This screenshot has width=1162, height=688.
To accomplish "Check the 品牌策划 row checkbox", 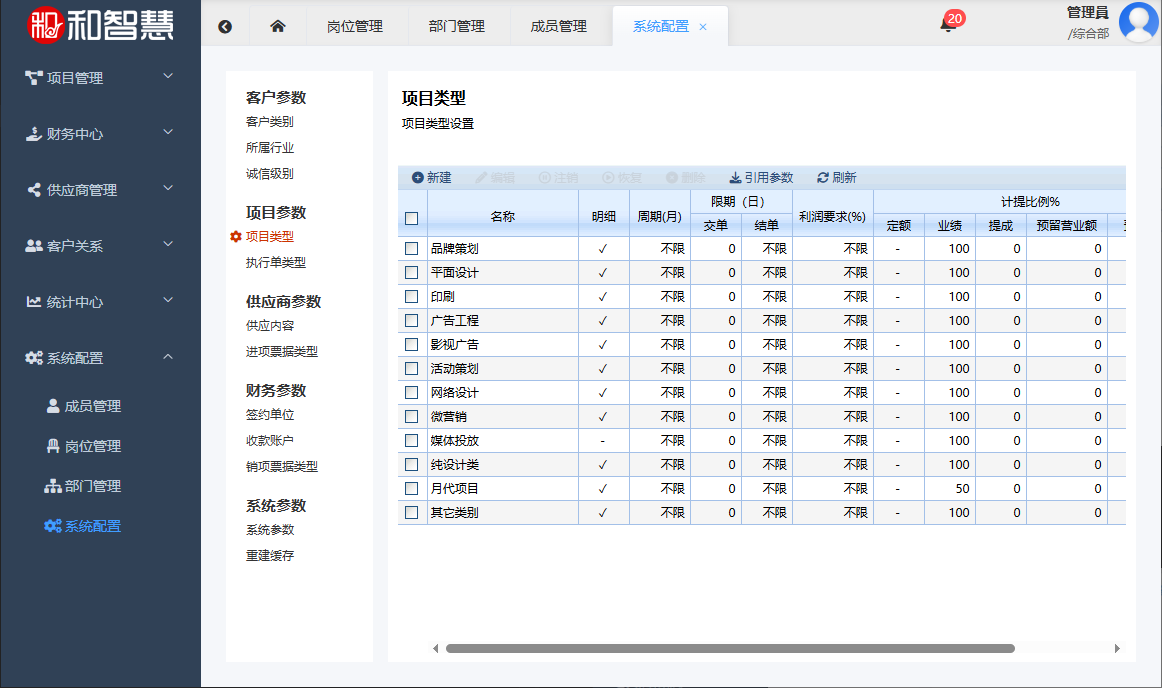I will tap(411, 248).
